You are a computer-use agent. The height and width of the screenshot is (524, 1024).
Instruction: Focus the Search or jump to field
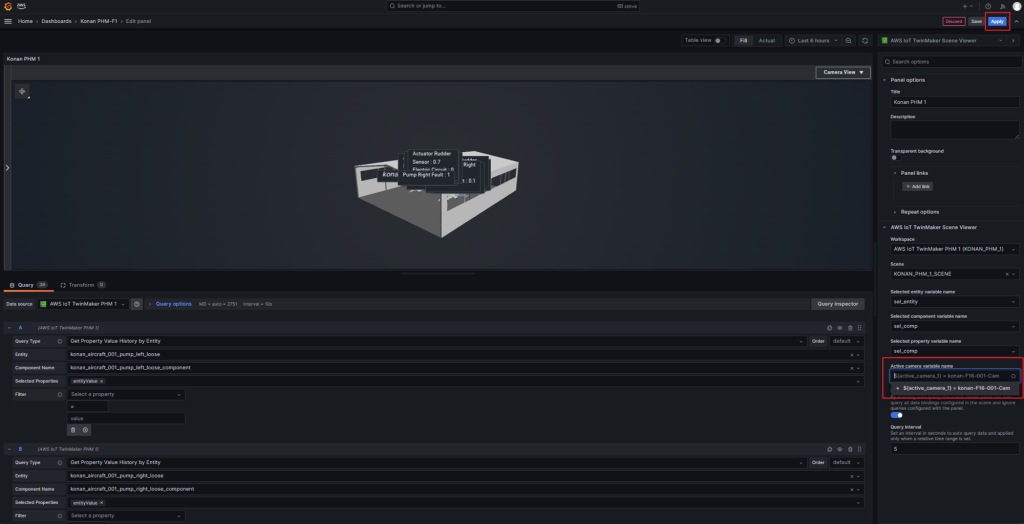click(513, 6)
